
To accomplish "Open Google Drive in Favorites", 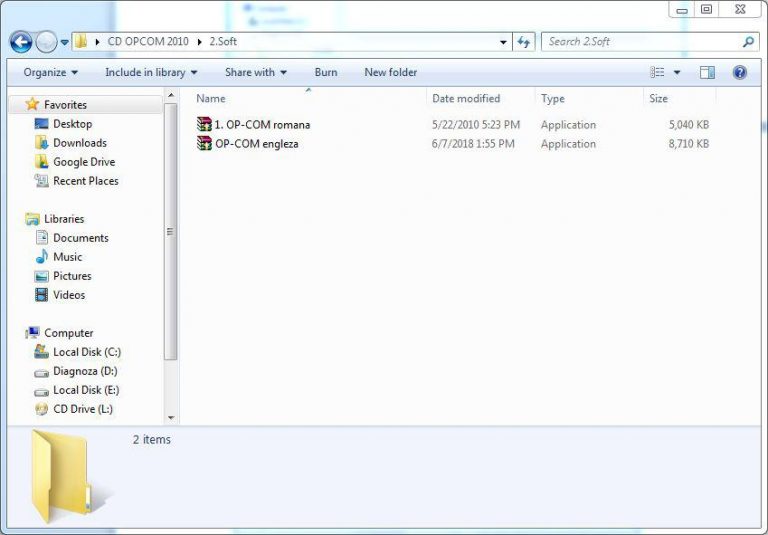I will coord(84,162).
